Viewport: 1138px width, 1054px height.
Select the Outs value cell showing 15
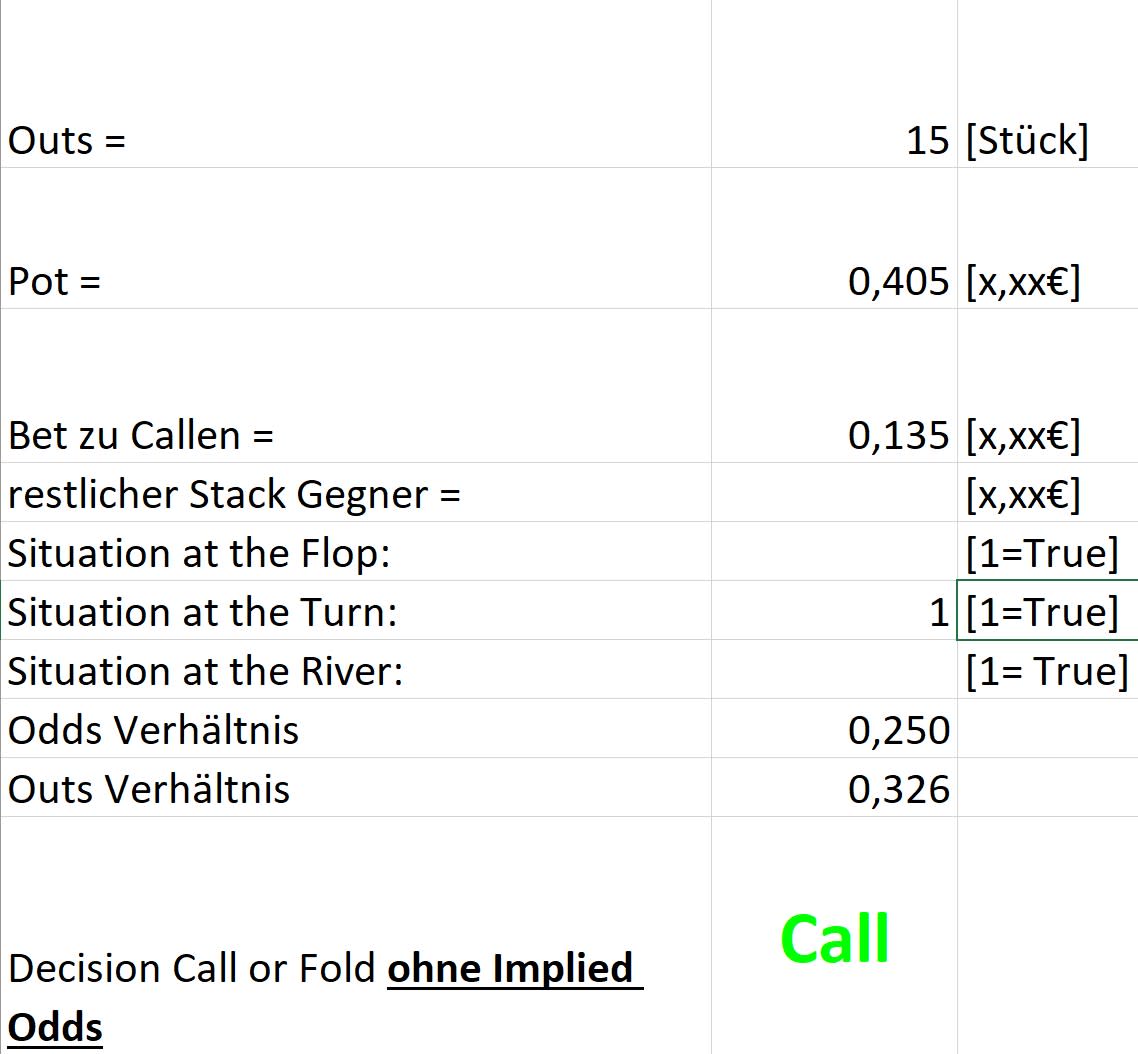834,83
